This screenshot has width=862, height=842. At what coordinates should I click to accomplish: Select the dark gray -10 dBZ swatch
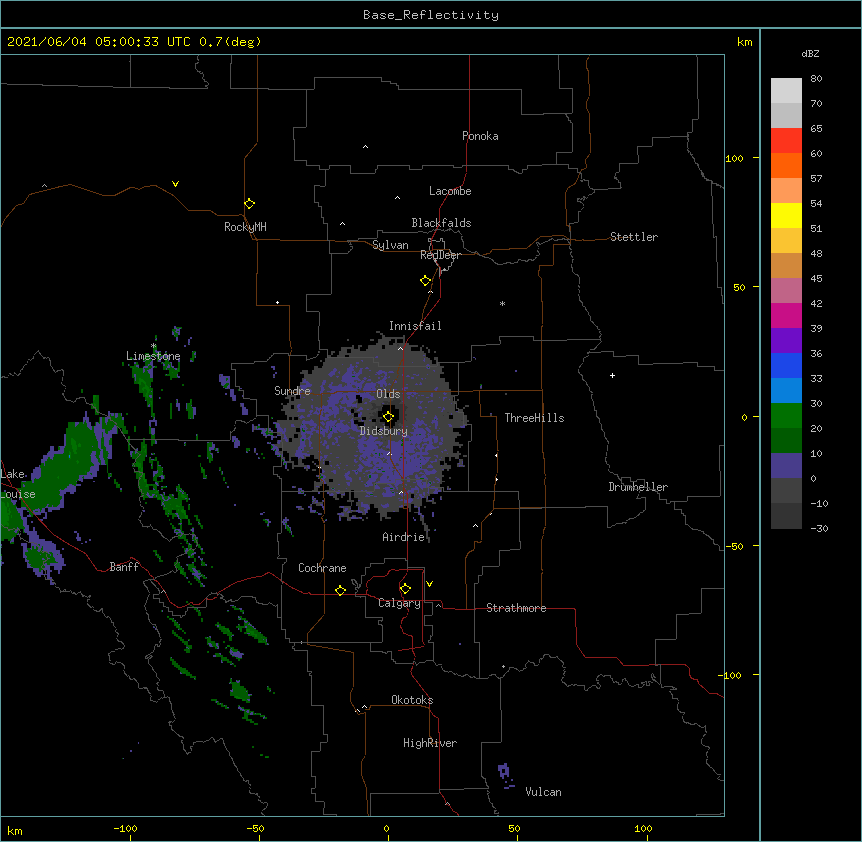pyautogui.click(x=786, y=516)
